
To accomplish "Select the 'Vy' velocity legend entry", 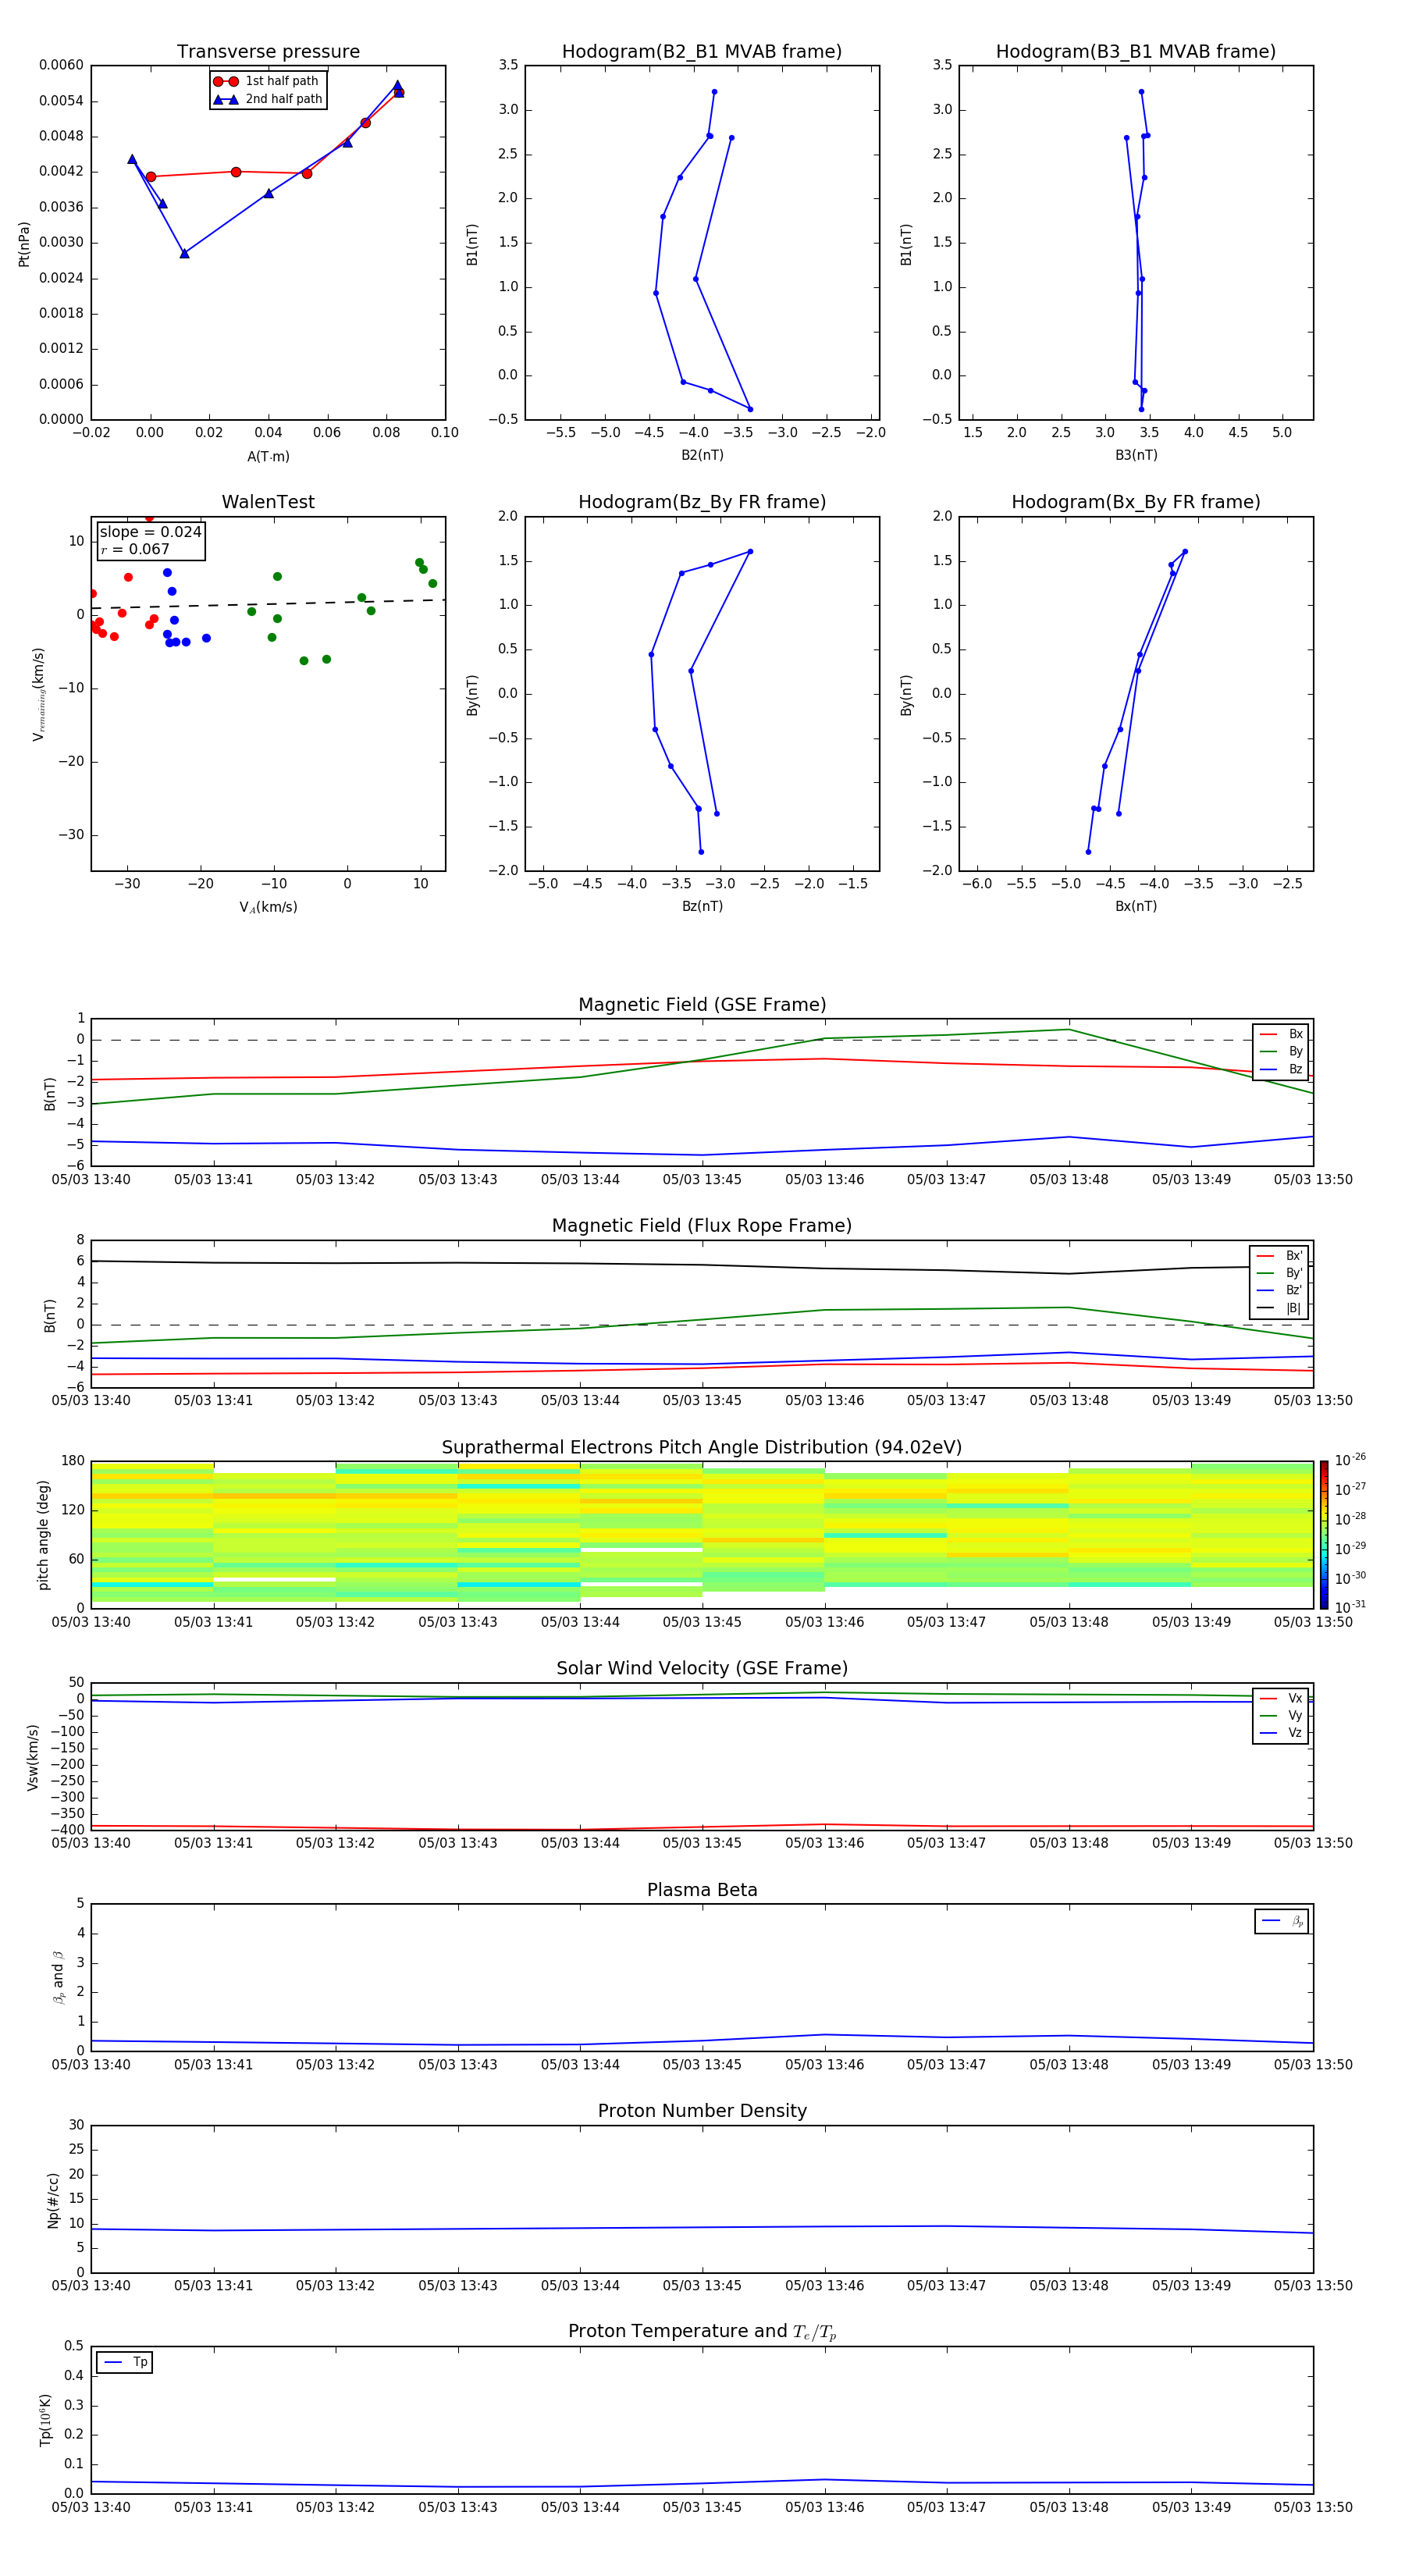I will [1281, 1716].
